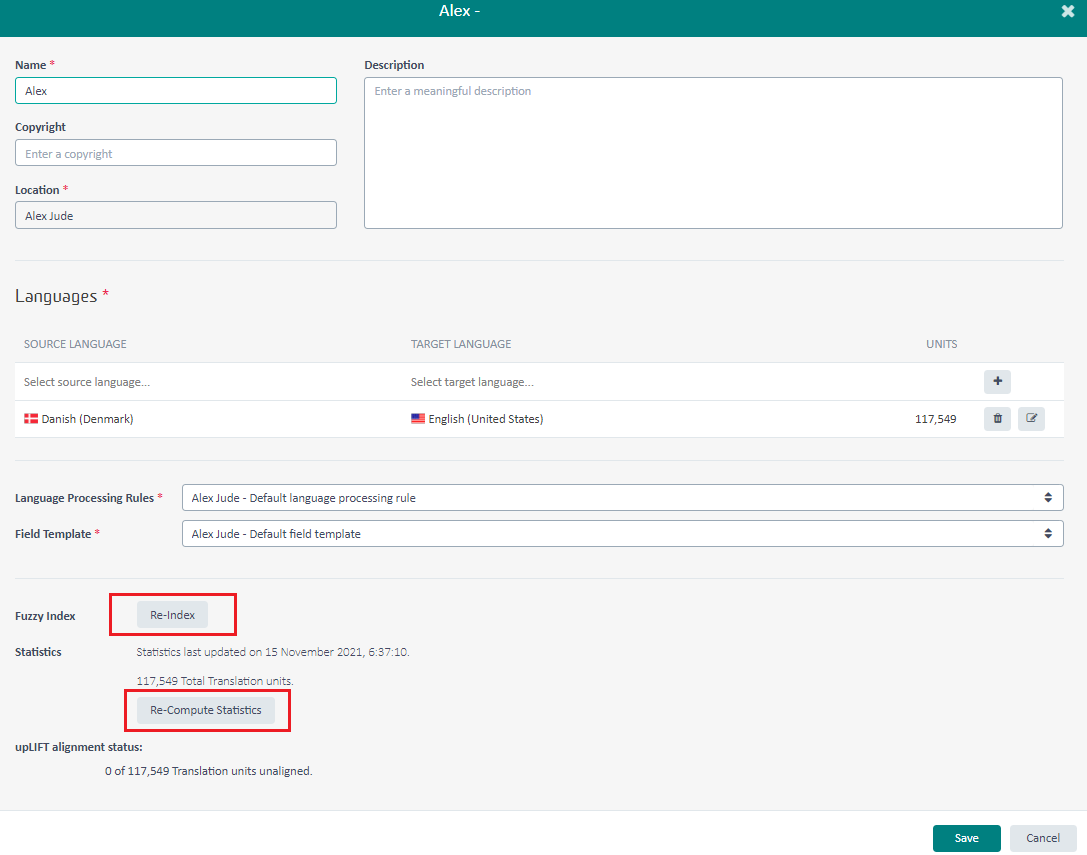Cancel the changes to this dialog
The image size is (1087, 855).
click(x=1042, y=838)
